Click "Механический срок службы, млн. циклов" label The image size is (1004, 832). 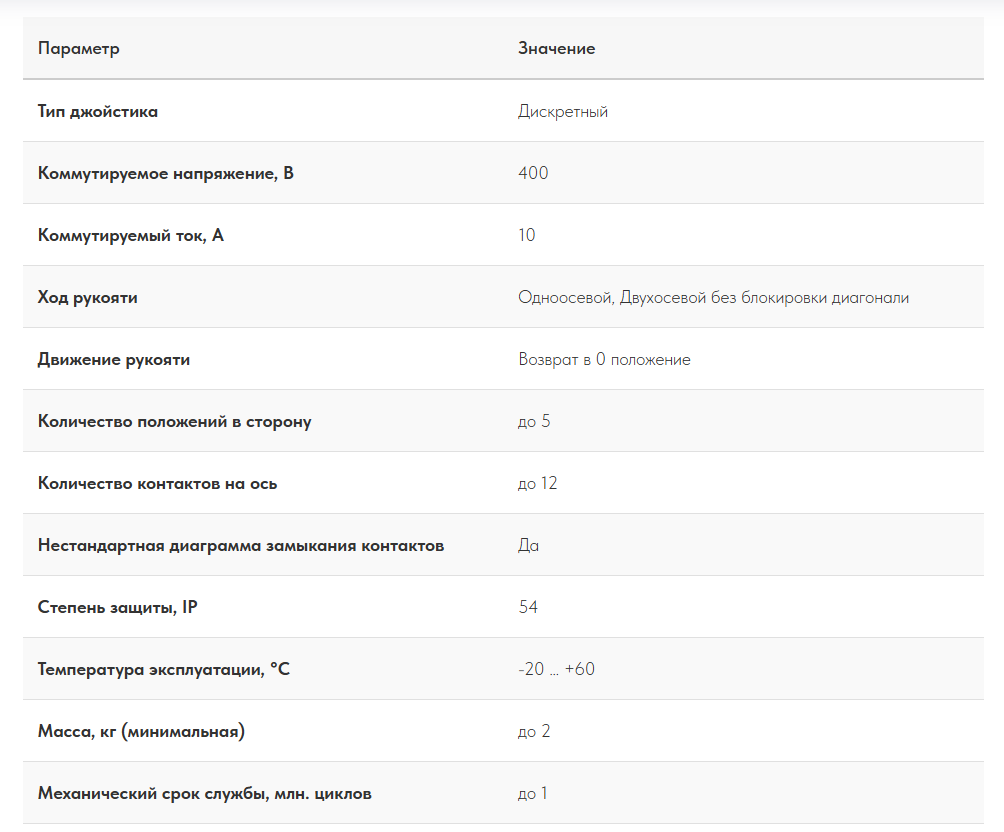point(205,793)
